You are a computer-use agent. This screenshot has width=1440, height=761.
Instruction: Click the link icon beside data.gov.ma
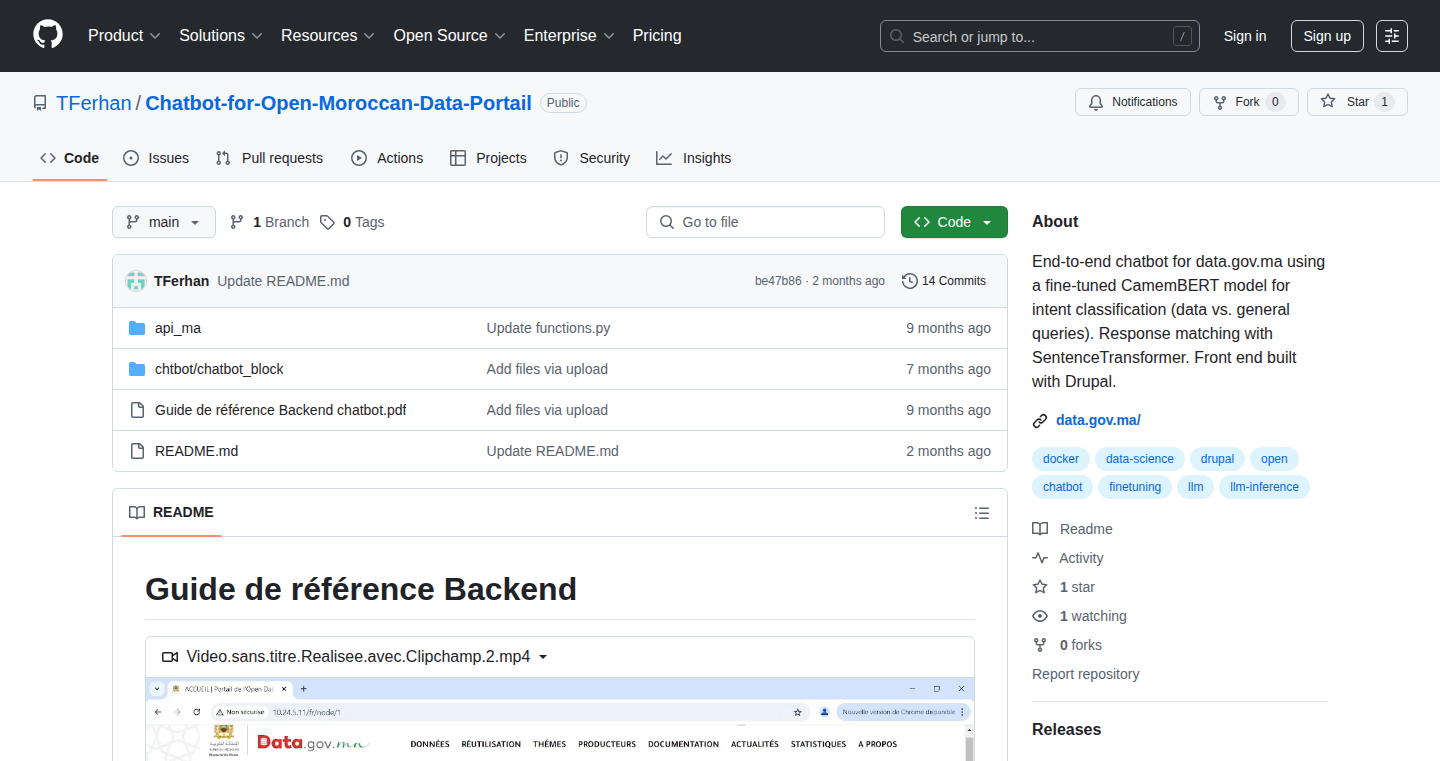click(x=1040, y=421)
